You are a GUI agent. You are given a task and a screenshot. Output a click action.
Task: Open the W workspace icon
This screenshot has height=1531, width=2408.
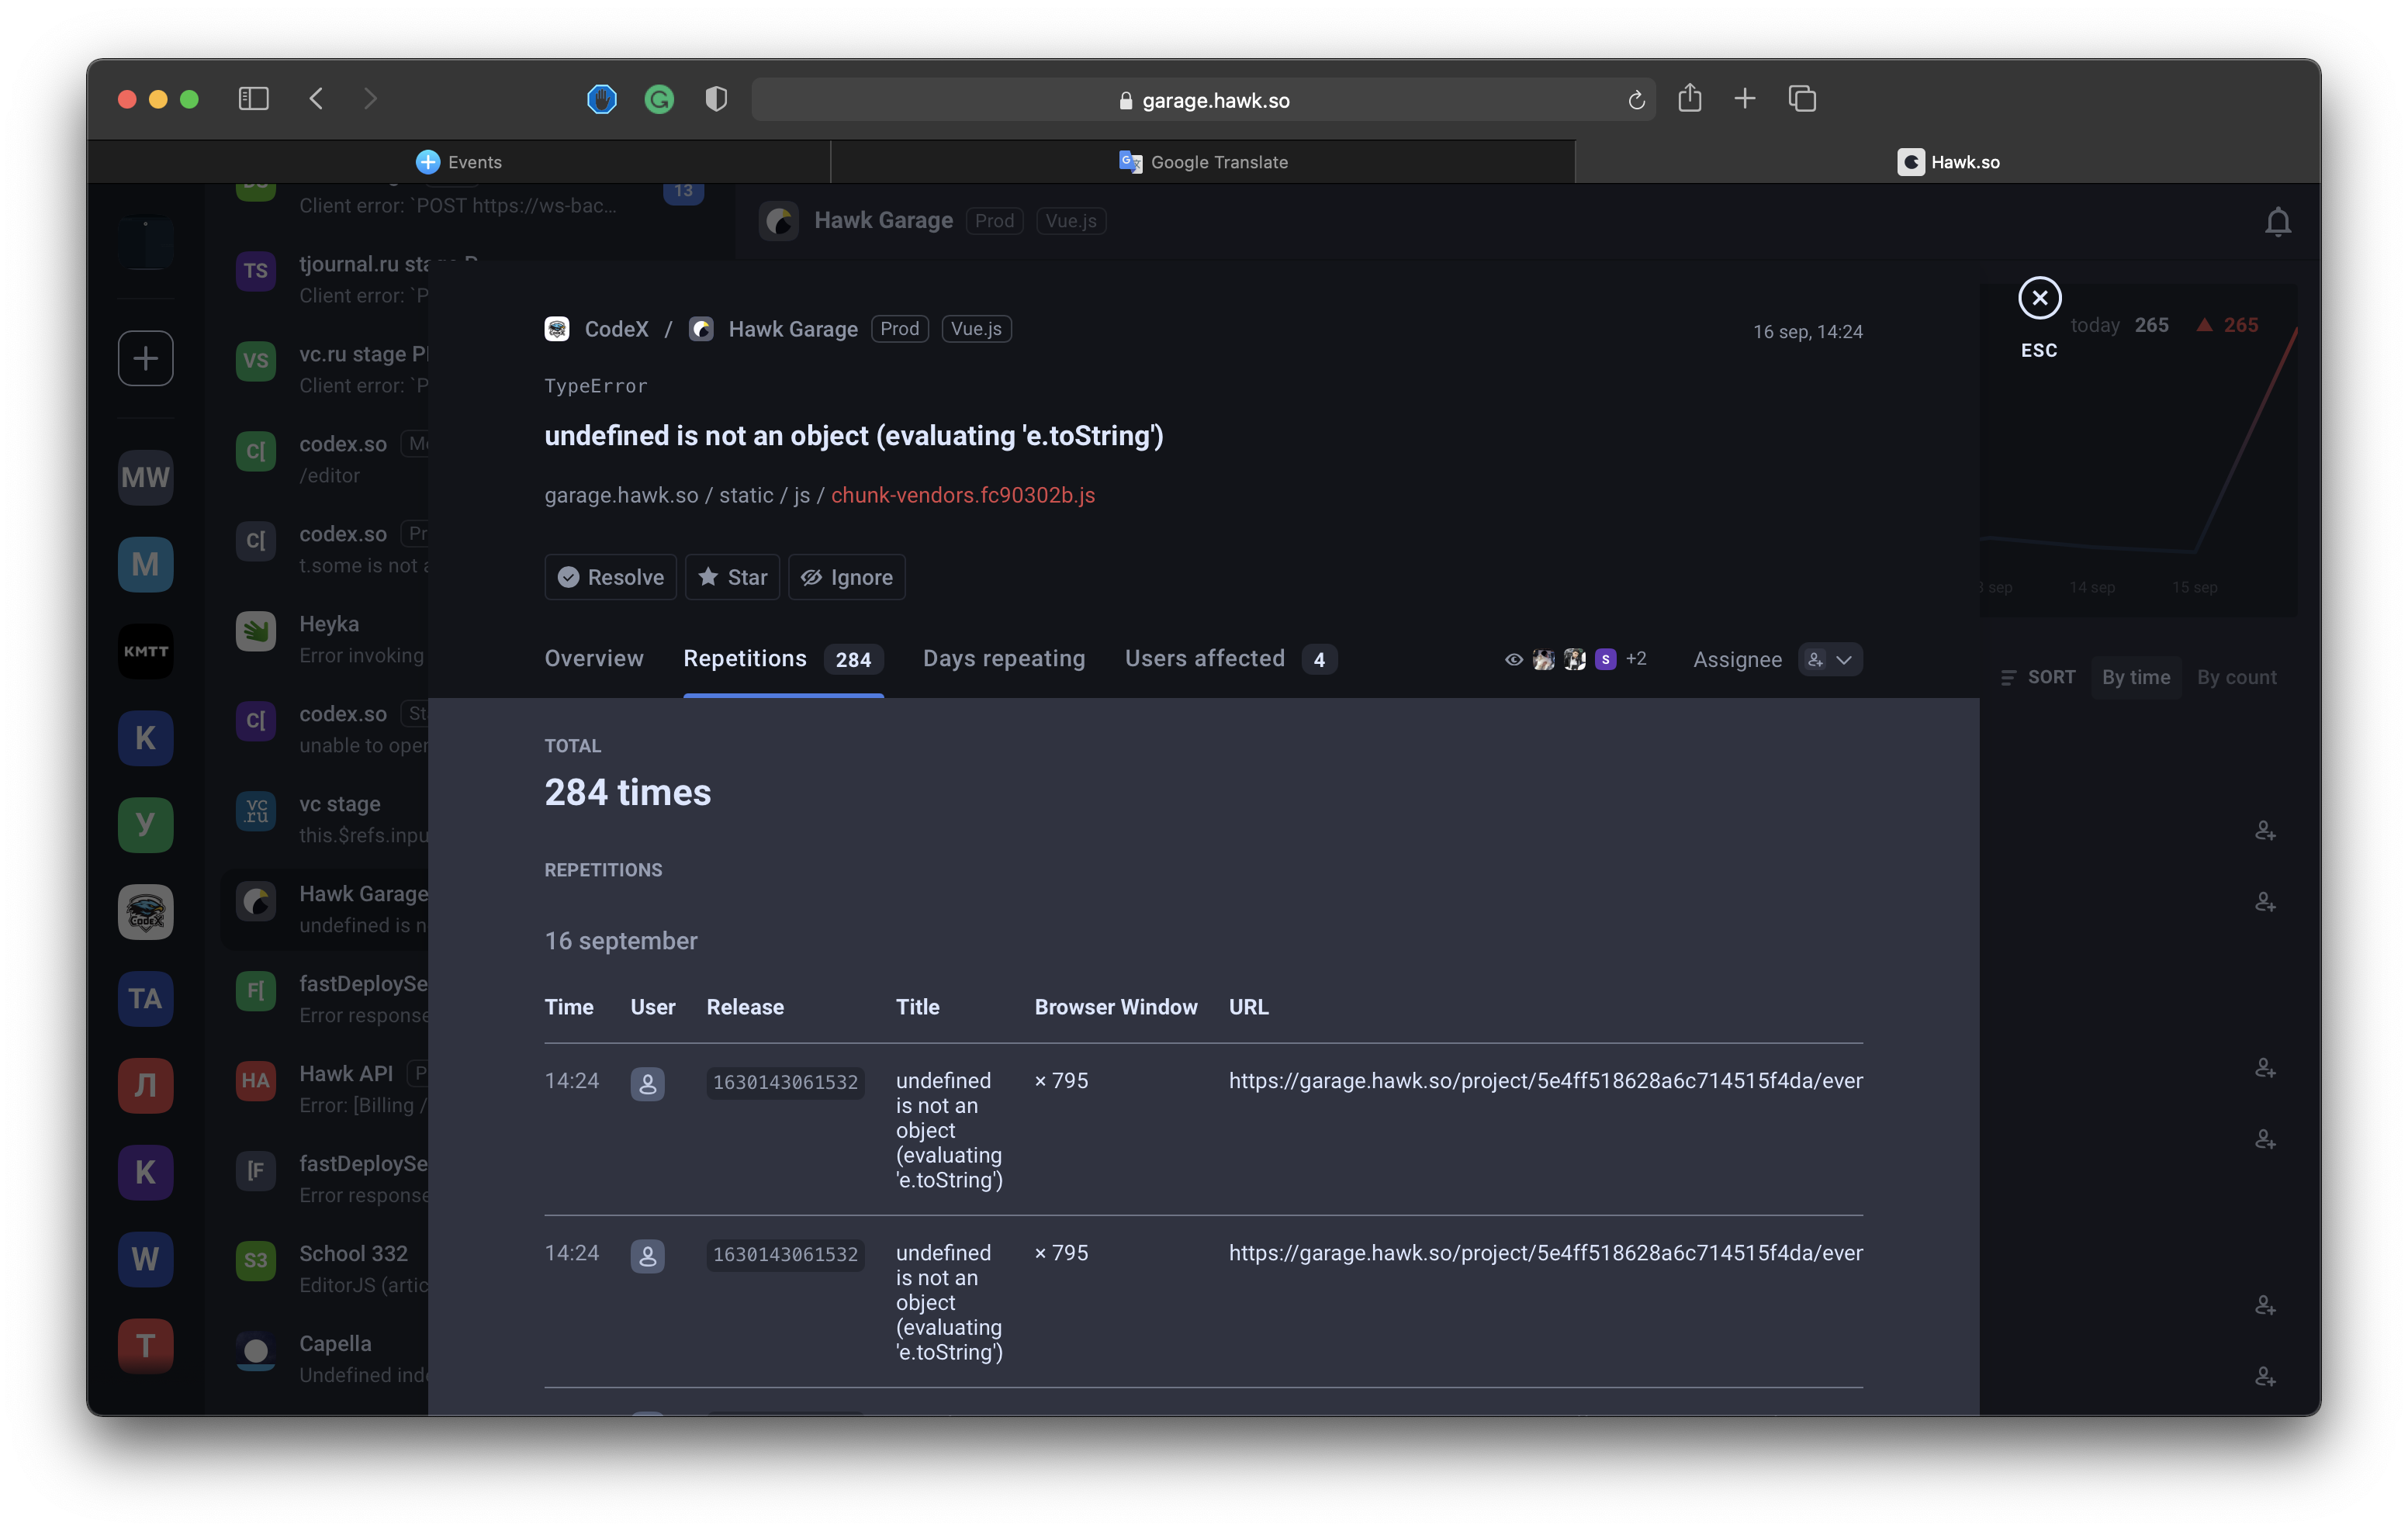coord(146,1259)
